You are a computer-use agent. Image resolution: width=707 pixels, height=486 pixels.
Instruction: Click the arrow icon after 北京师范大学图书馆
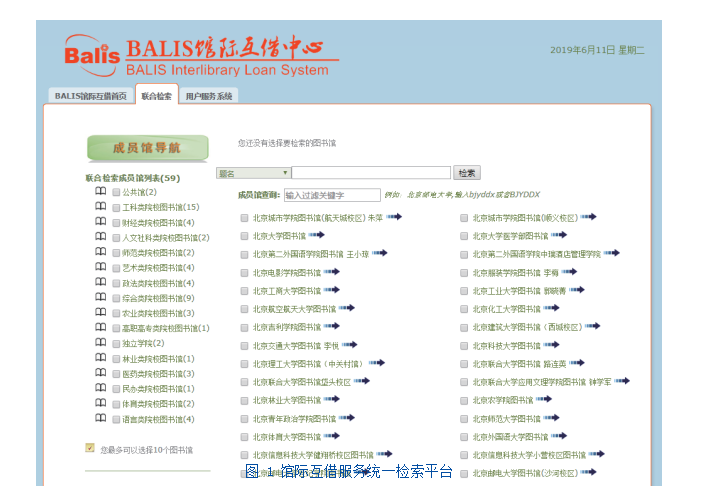pos(551,417)
